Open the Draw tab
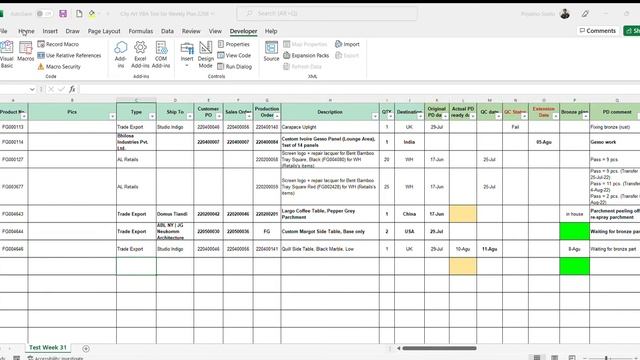Viewport: 640px width, 360px height. pos(73,31)
